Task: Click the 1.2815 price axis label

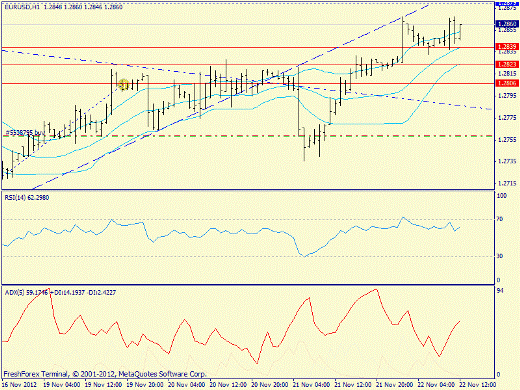Action: pos(507,74)
